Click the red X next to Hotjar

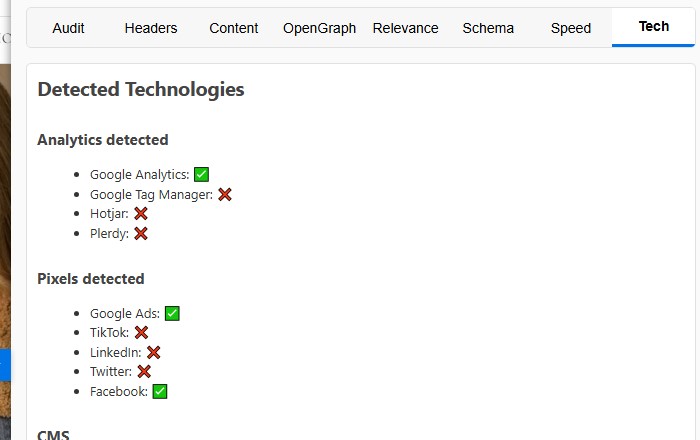141,214
